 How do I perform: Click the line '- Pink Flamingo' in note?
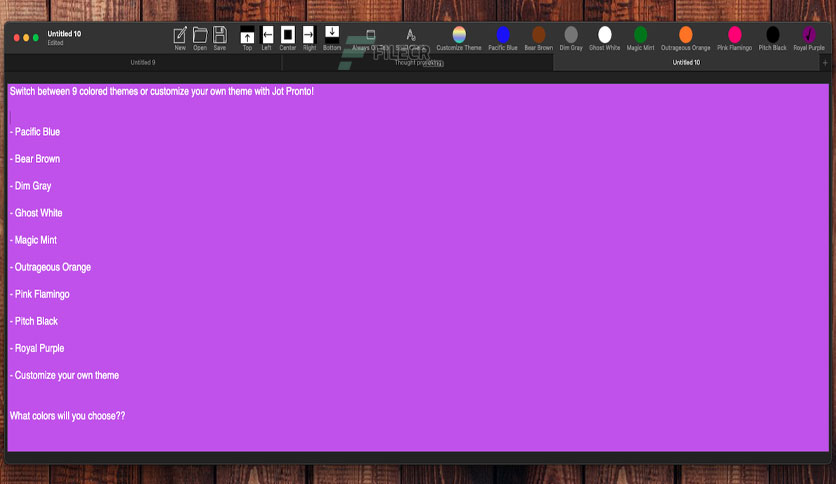point(39,294)
